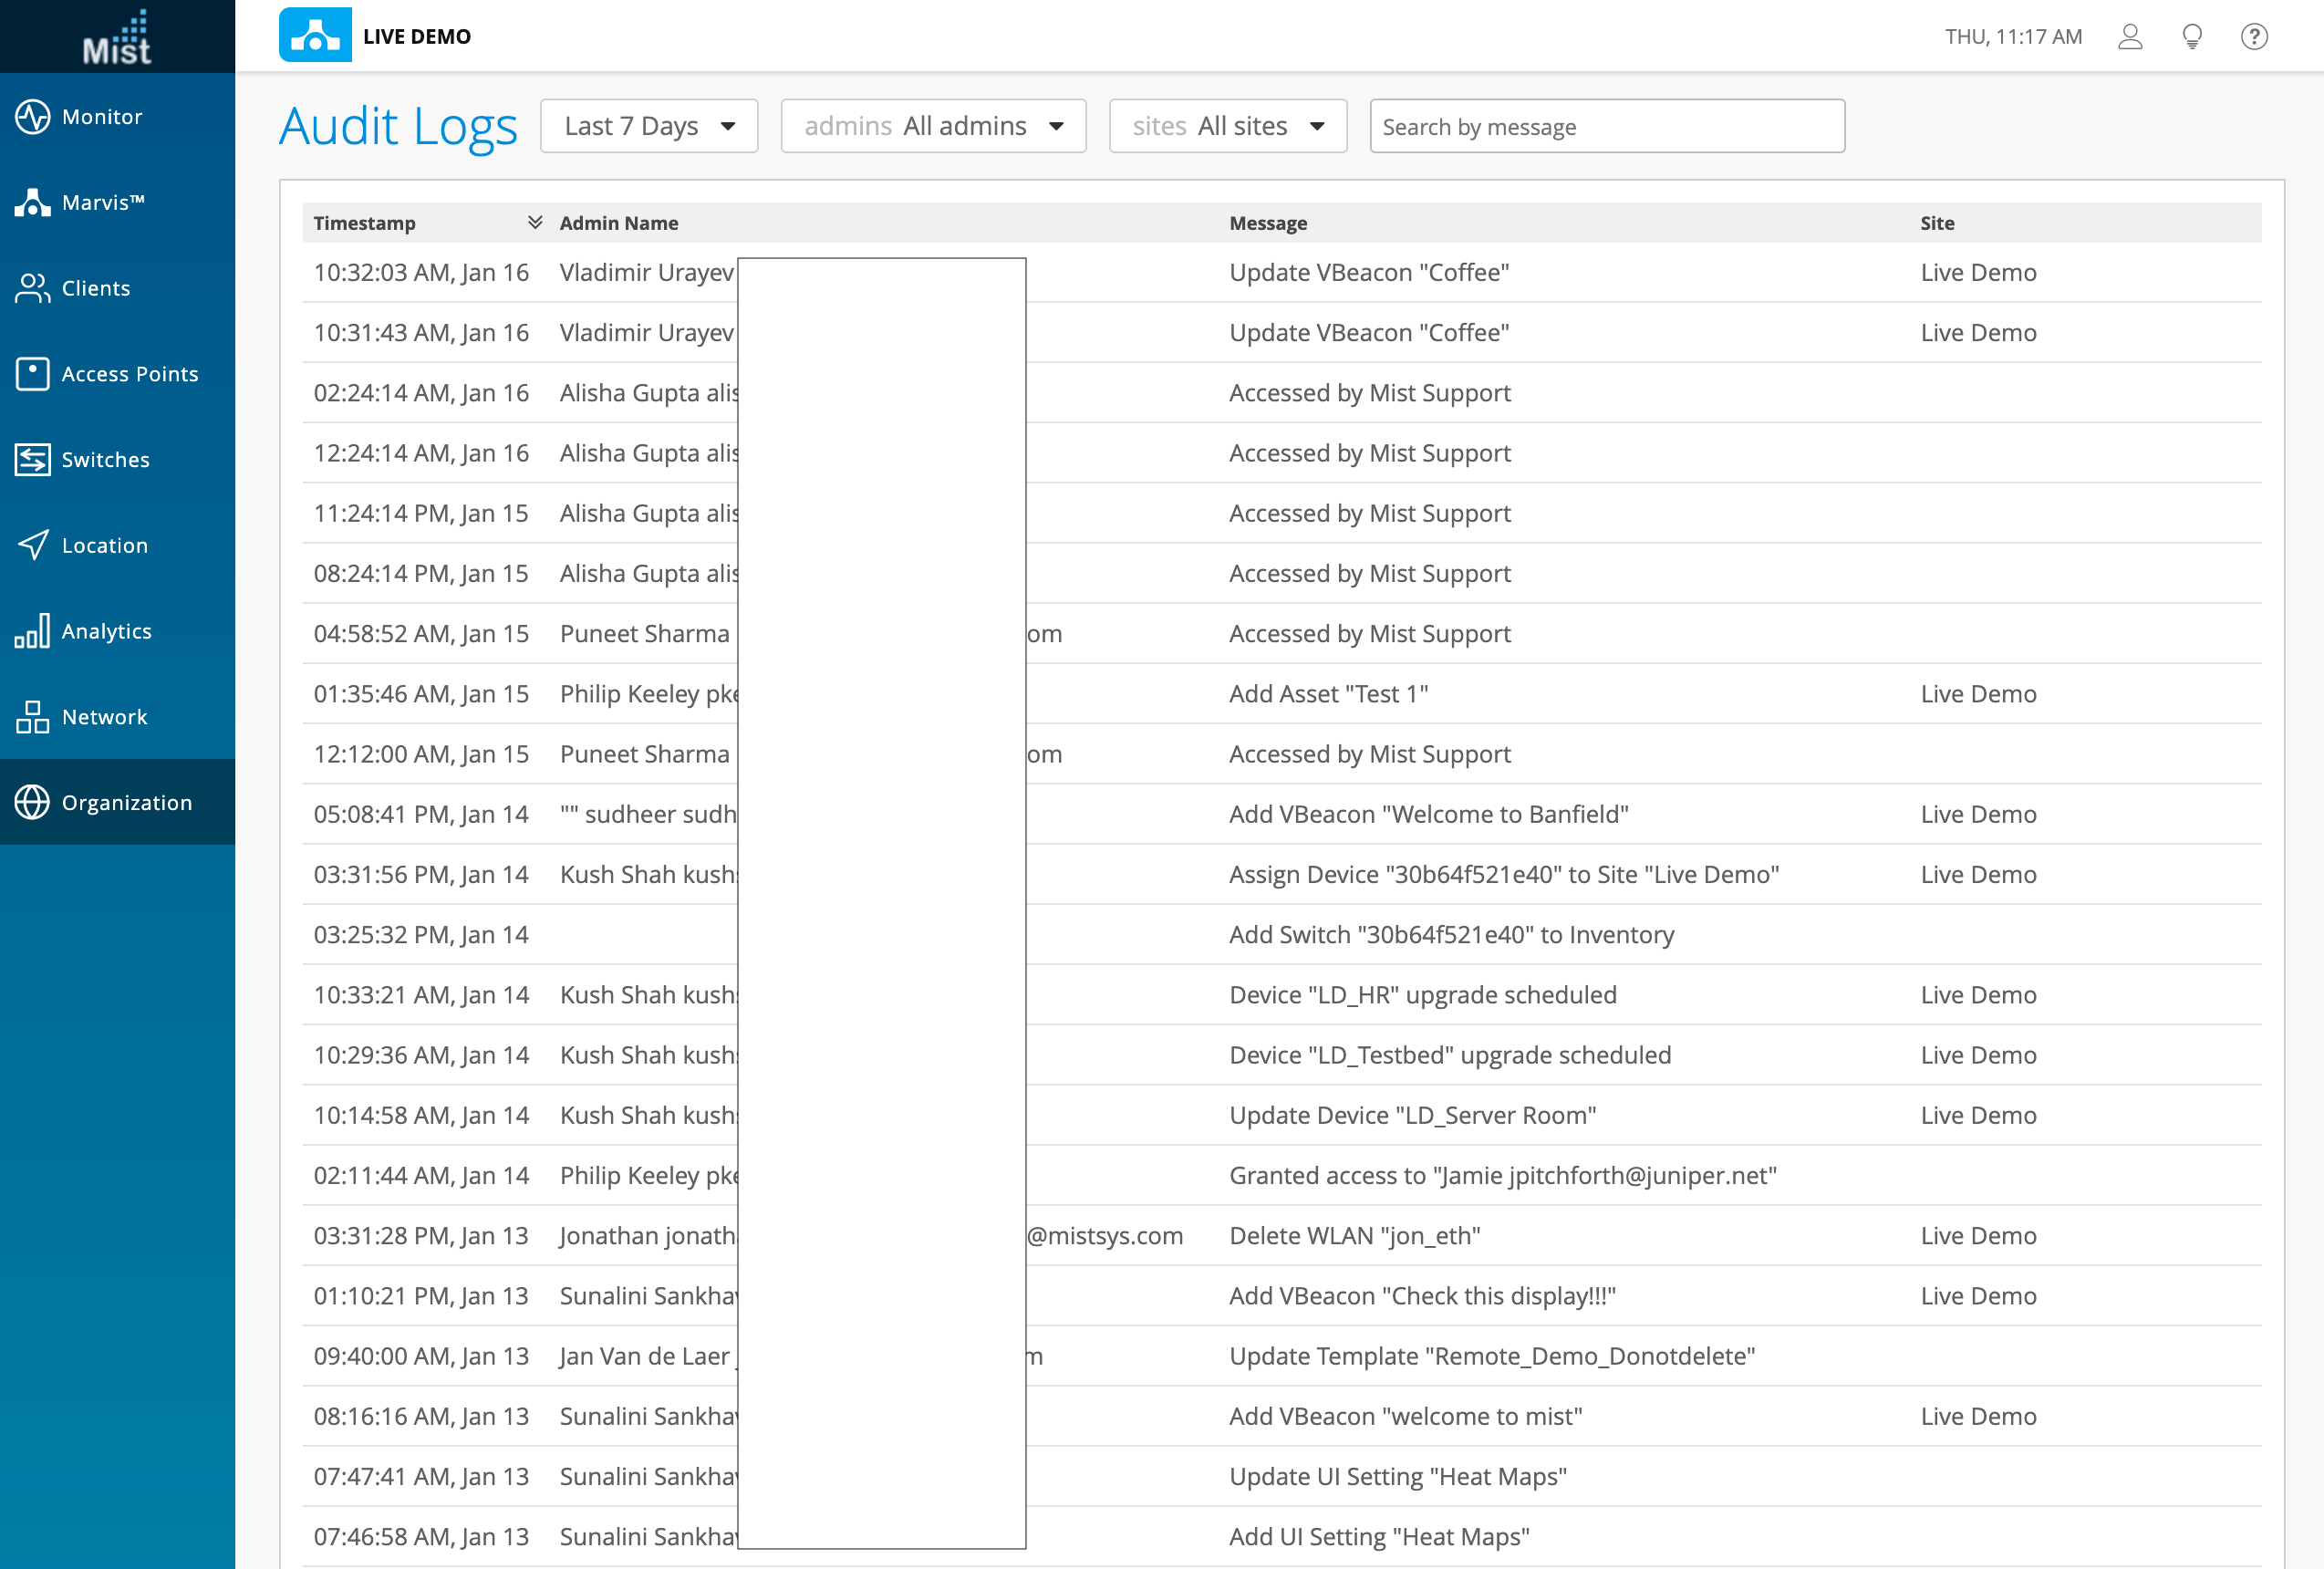Expand the All sites filter dropdown
This screenshot has width=2324, height=1569.
click(x=1227, y=126)
